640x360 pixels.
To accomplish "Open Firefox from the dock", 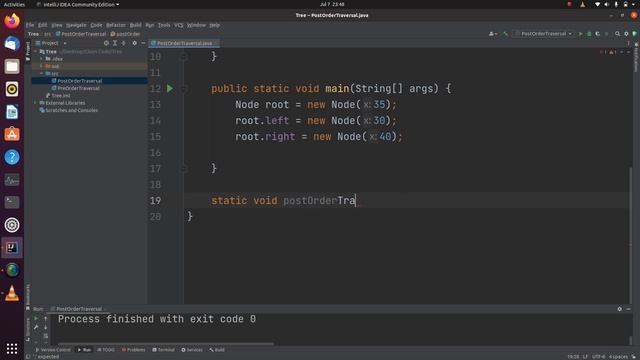I will [x=12, y=20].
